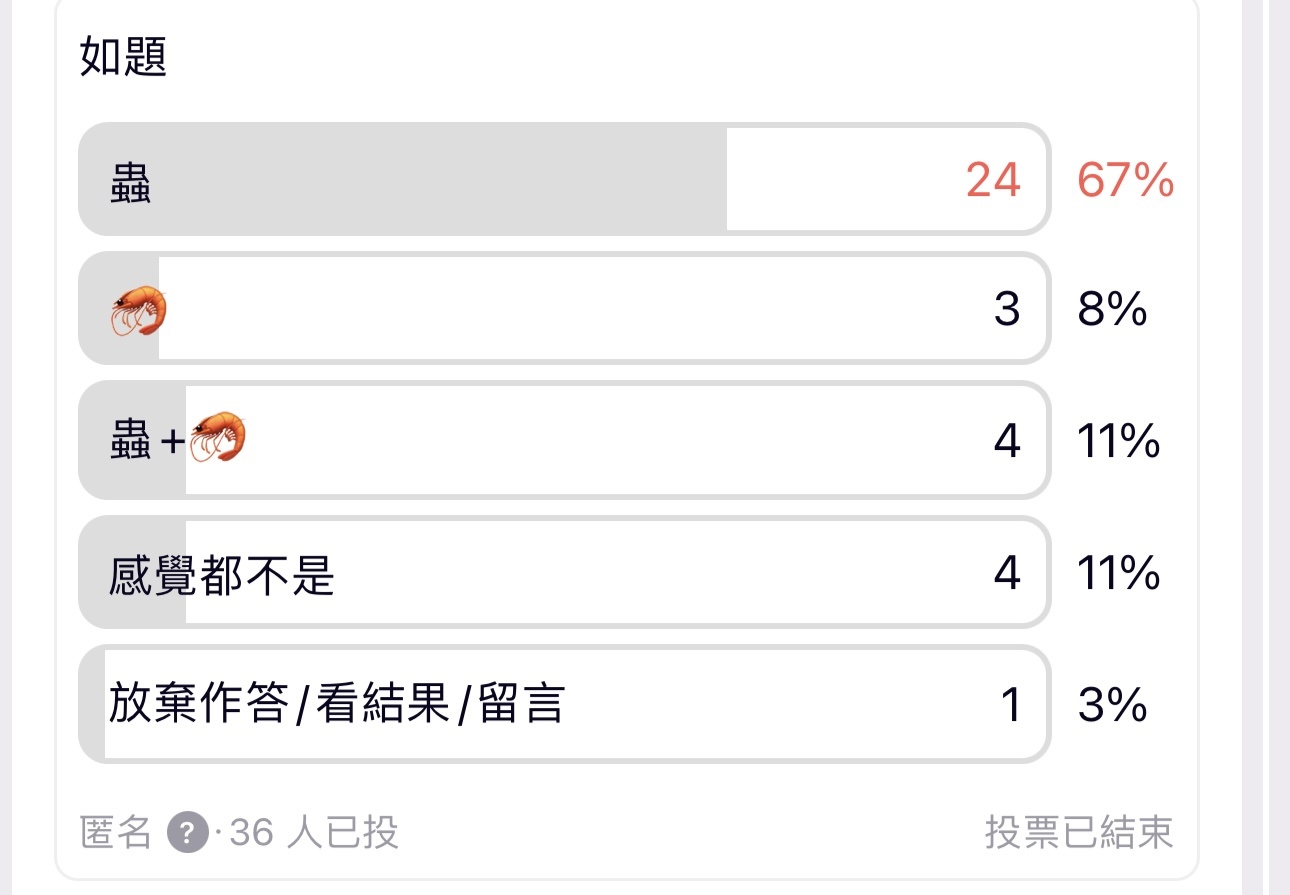1290x895 pixels.
Task: Click the 24 vote count
Action: [993, 180]
